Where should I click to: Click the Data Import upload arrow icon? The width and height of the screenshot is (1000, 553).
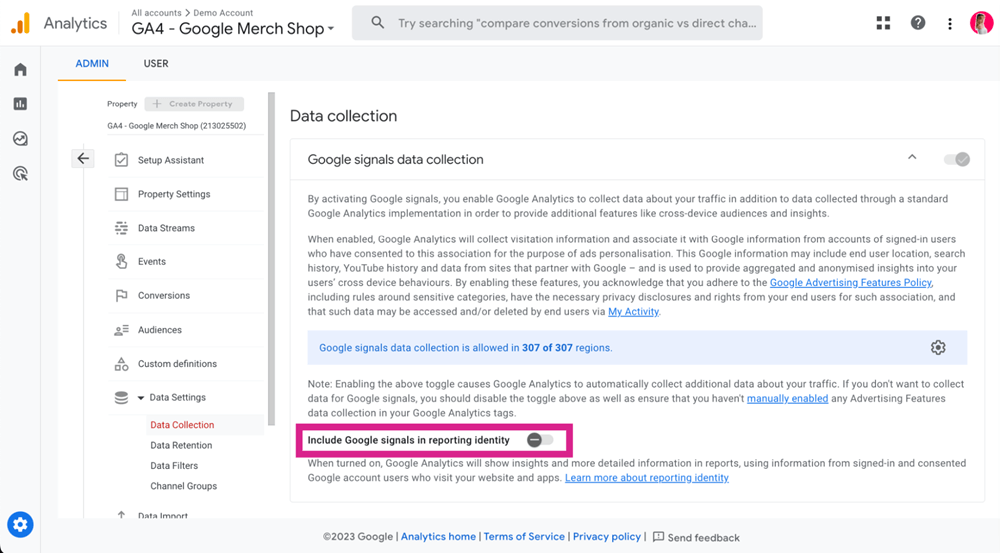pyautogui.click(x=121, y=514)
